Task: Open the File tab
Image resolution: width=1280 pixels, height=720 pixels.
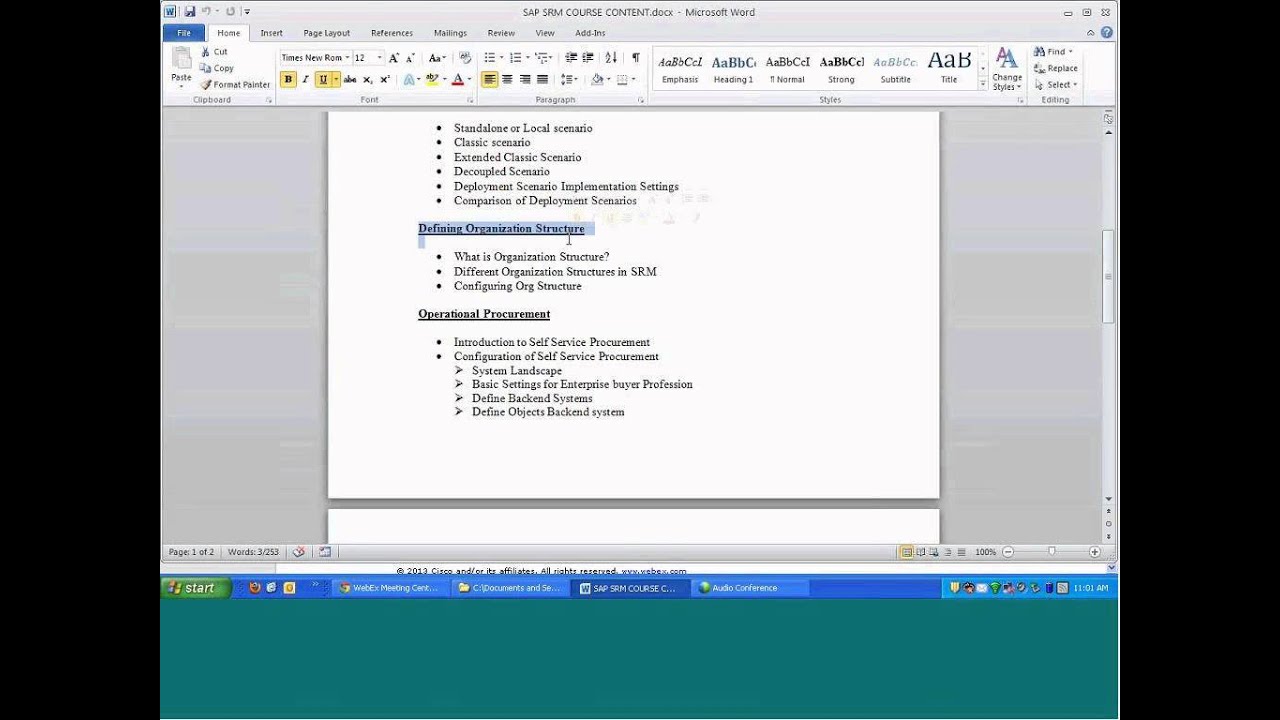Action: point(184,33)
